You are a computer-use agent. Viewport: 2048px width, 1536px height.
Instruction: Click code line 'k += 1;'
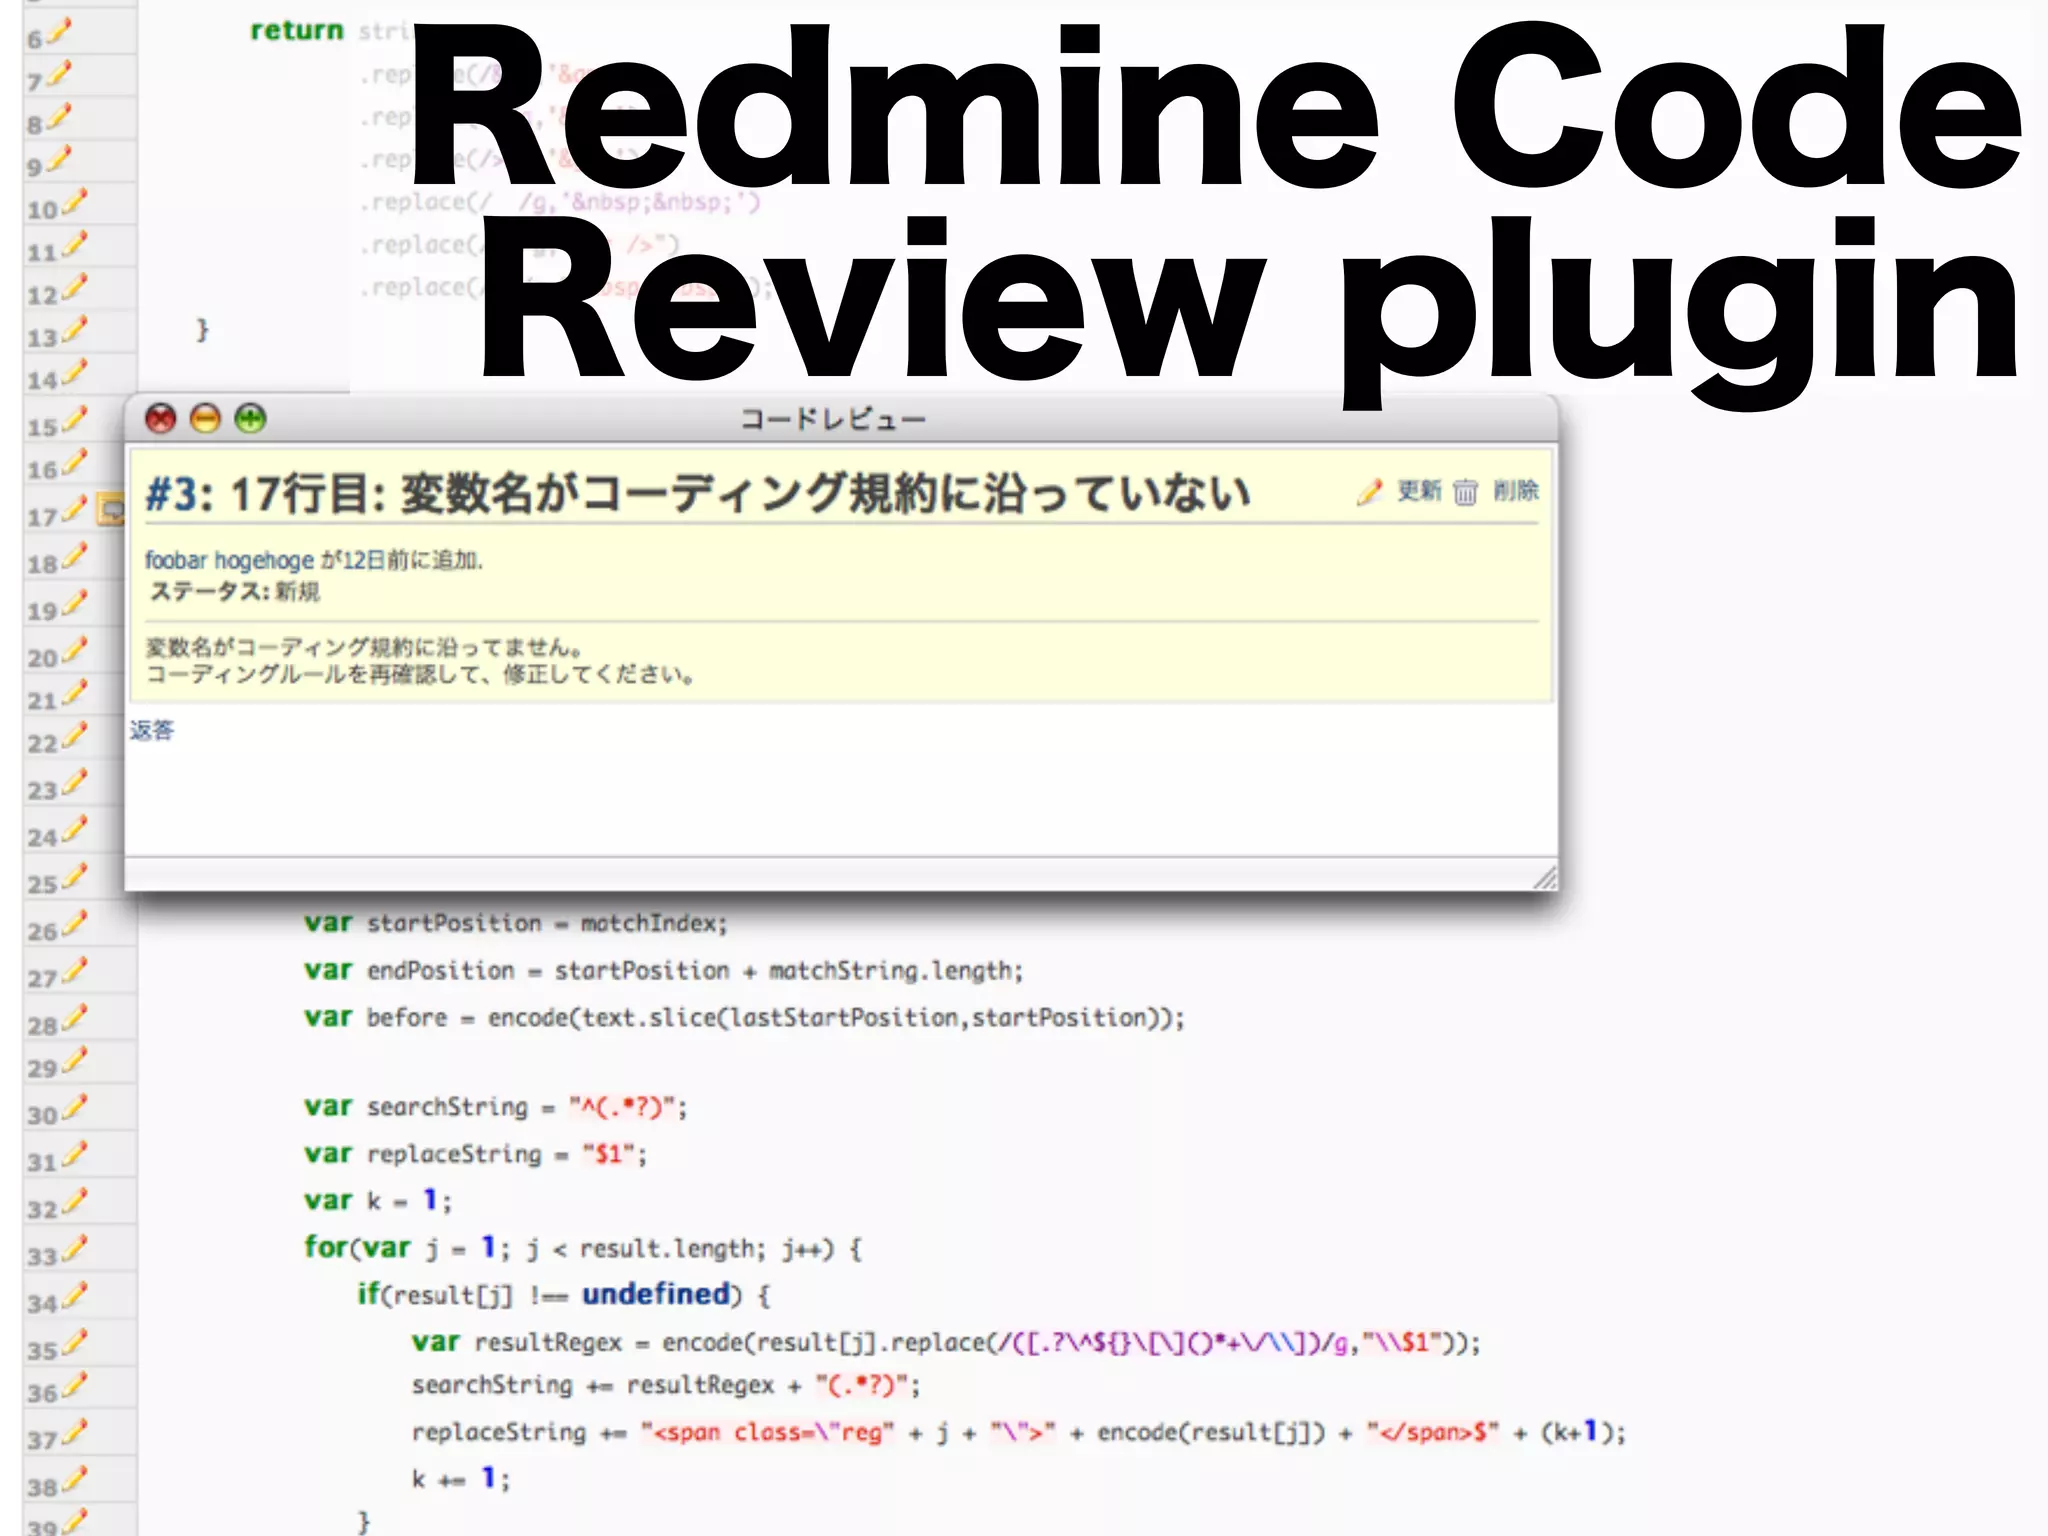[x=461, y=1478]
